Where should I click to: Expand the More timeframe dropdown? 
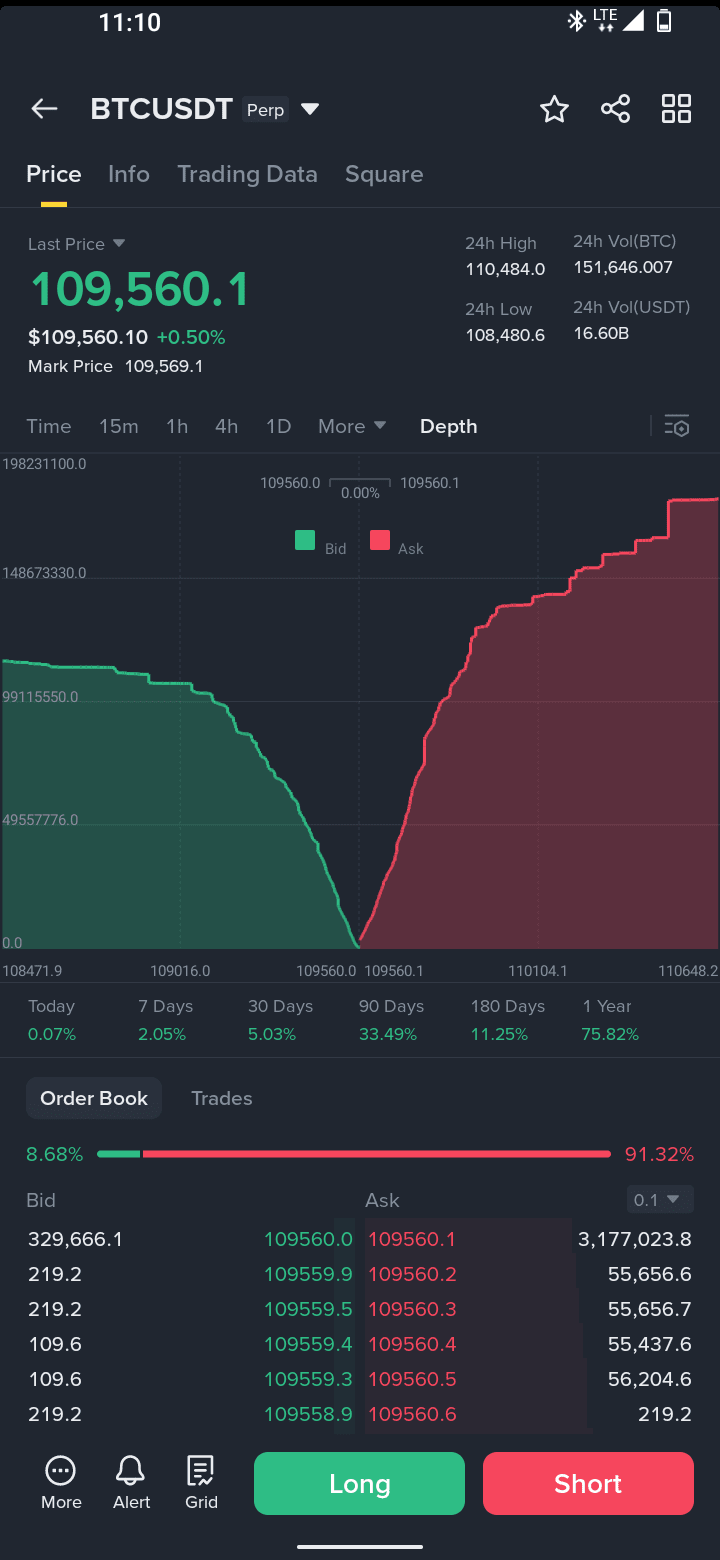click(352, 426)
